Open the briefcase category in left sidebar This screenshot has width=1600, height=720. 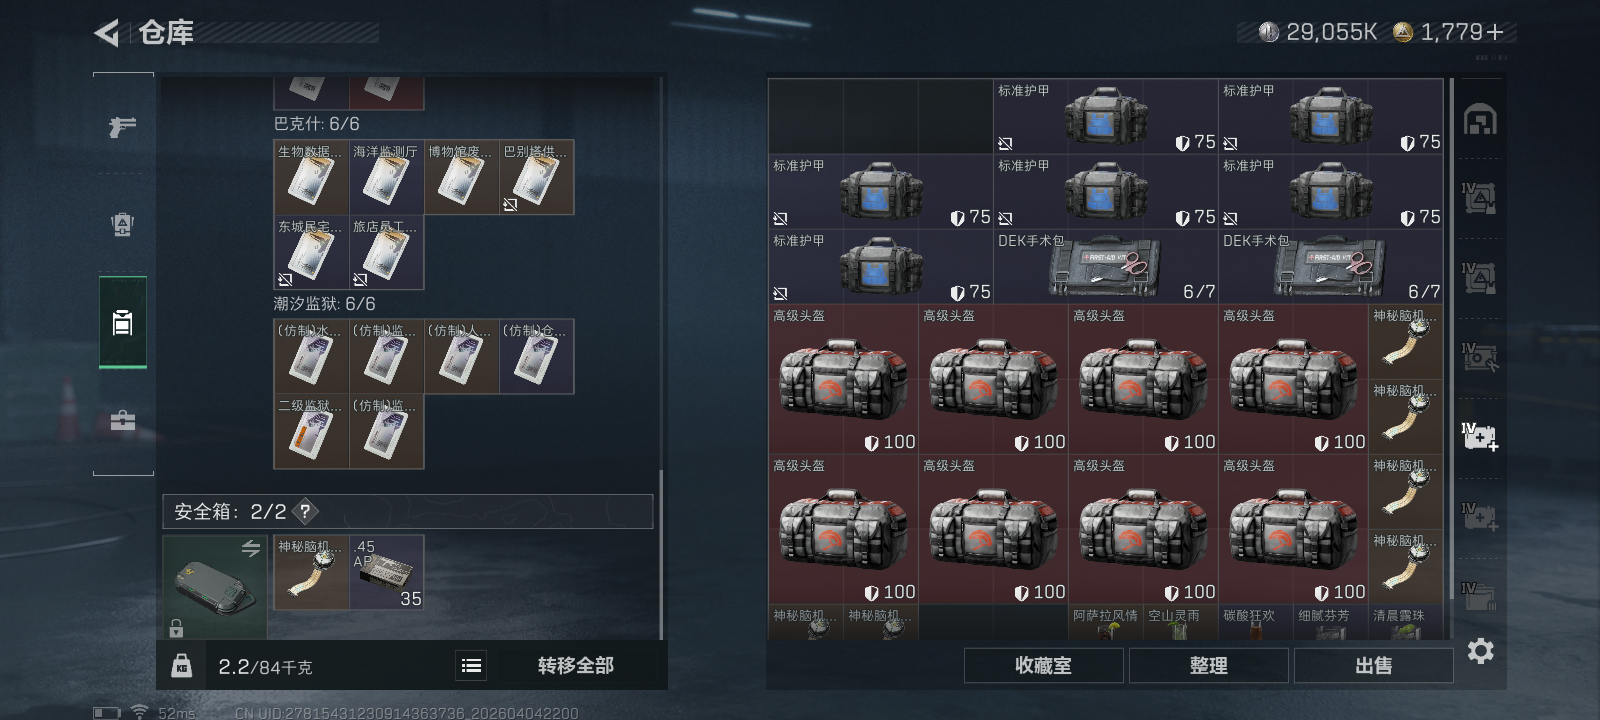click(x=122, y=421)
